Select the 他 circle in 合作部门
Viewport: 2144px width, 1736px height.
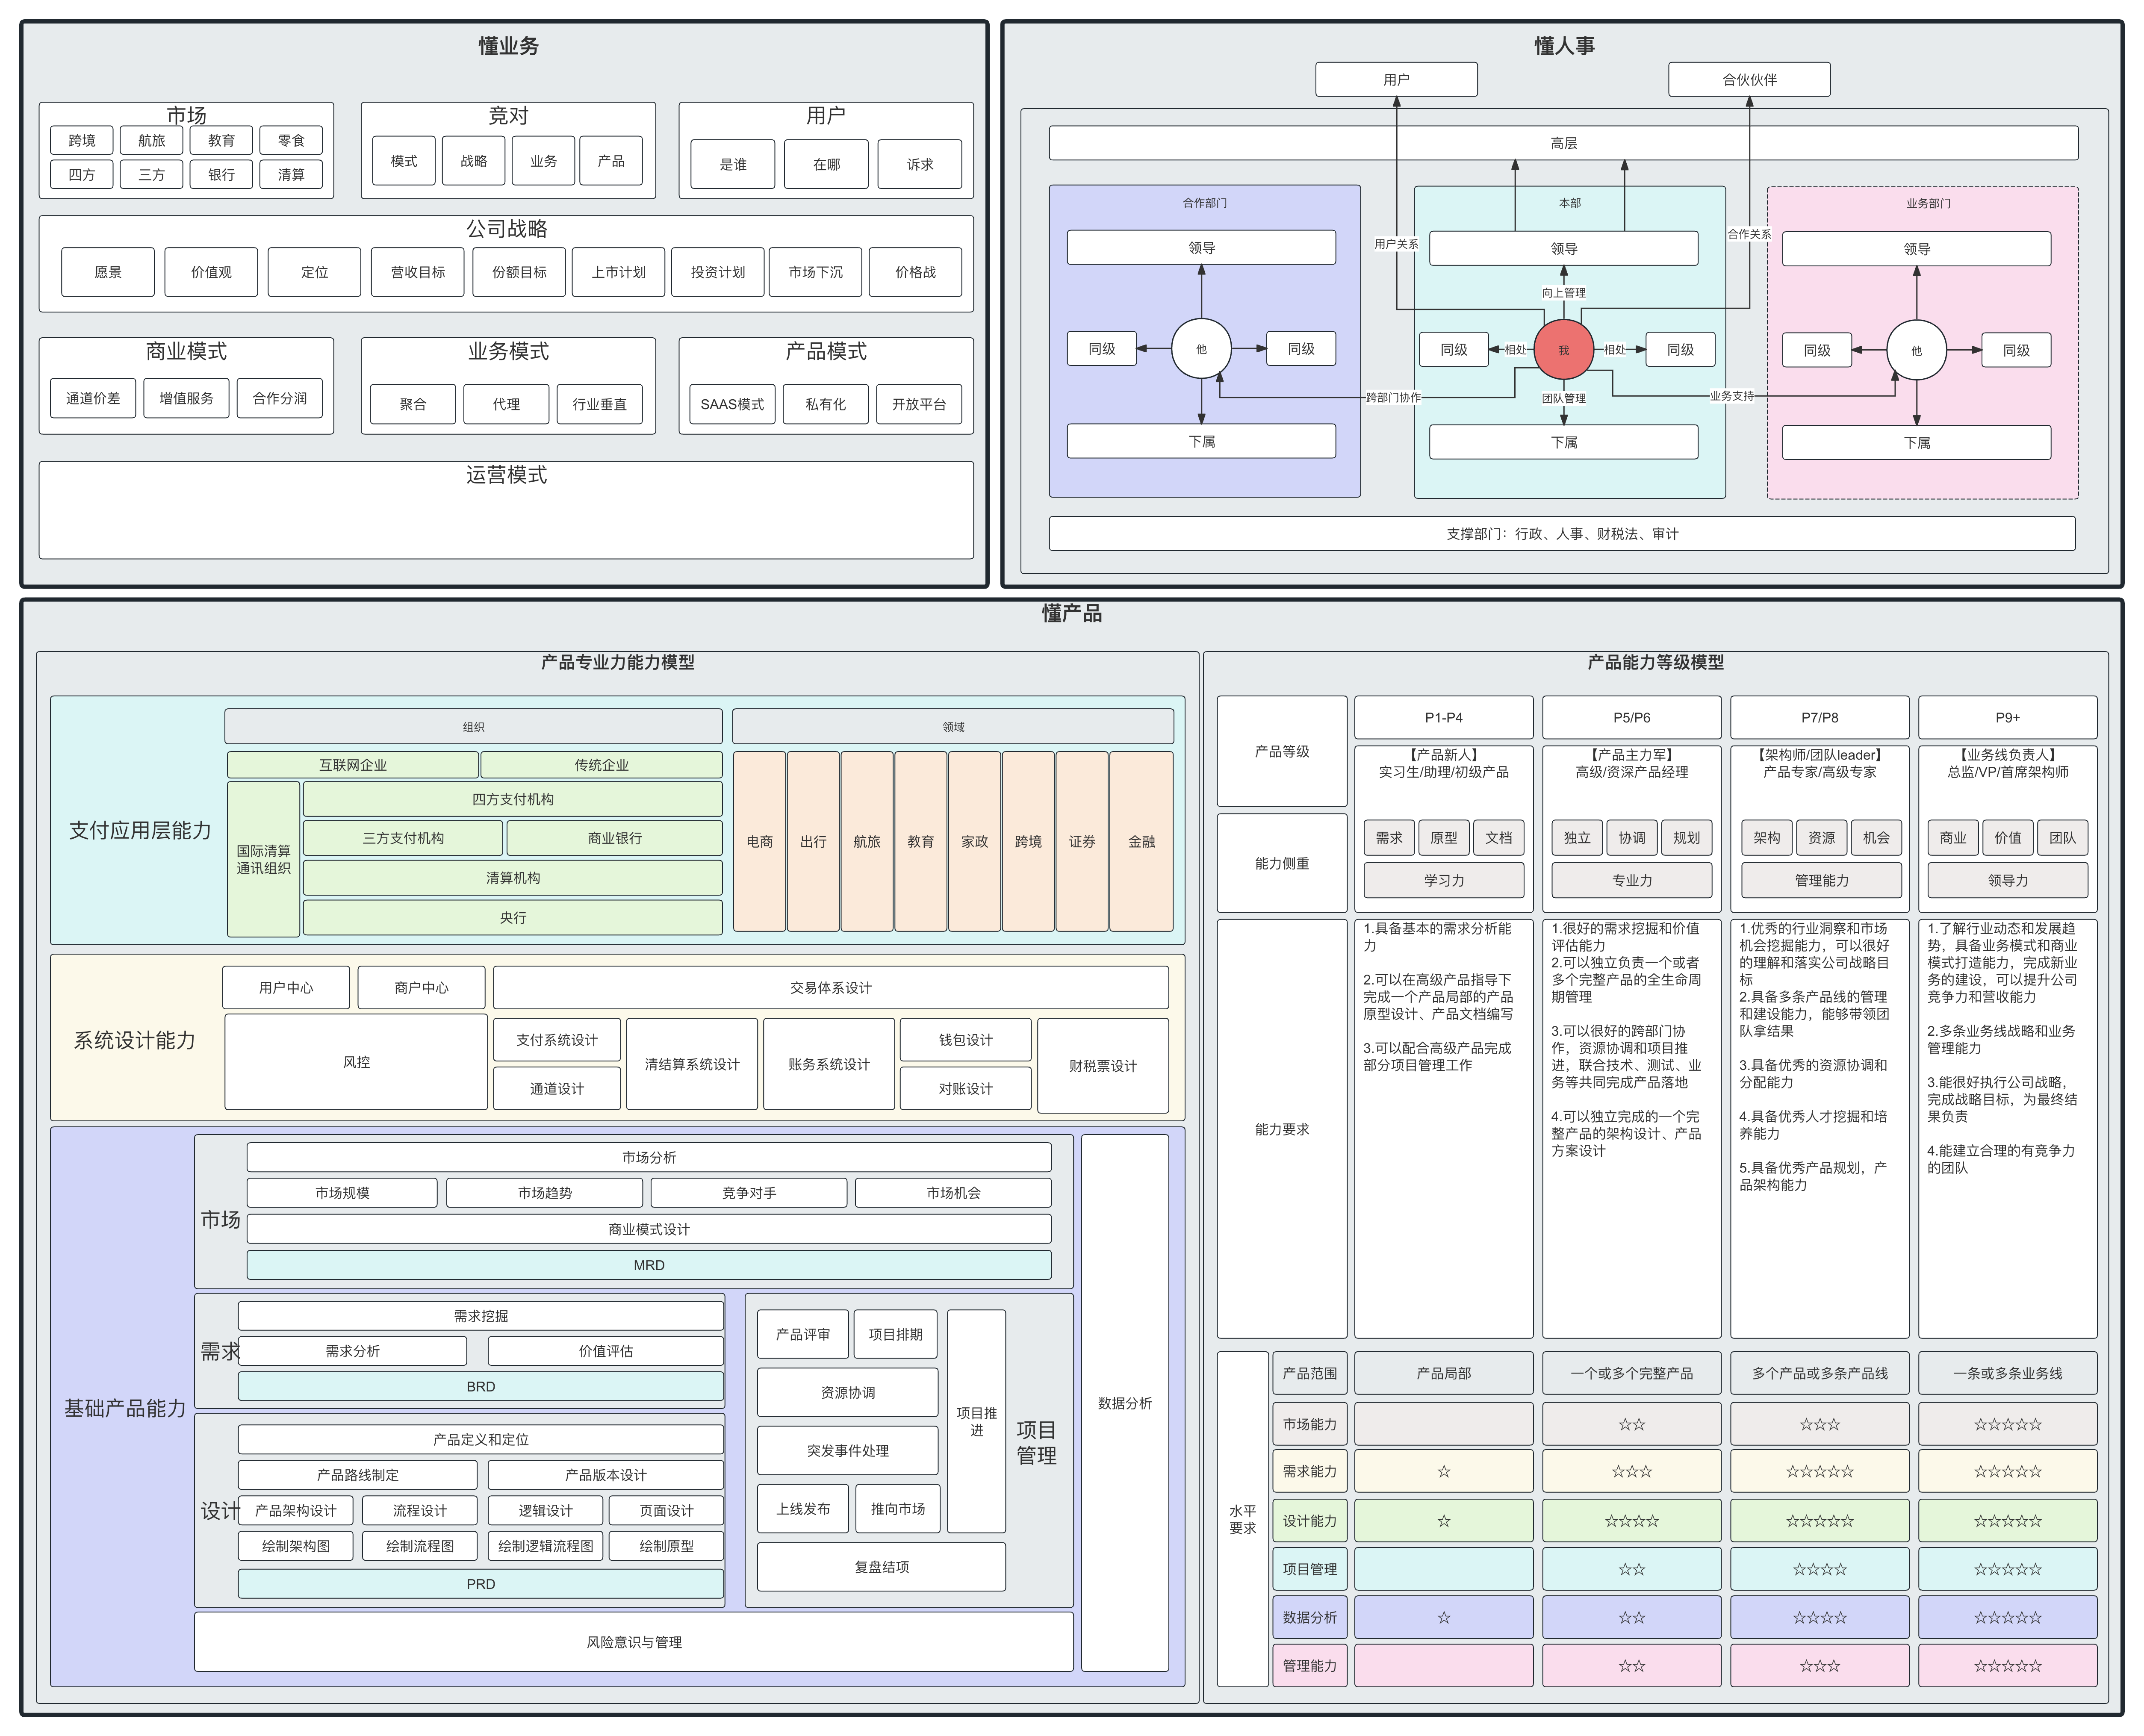pyautogui.click(x=1201, y=349)
